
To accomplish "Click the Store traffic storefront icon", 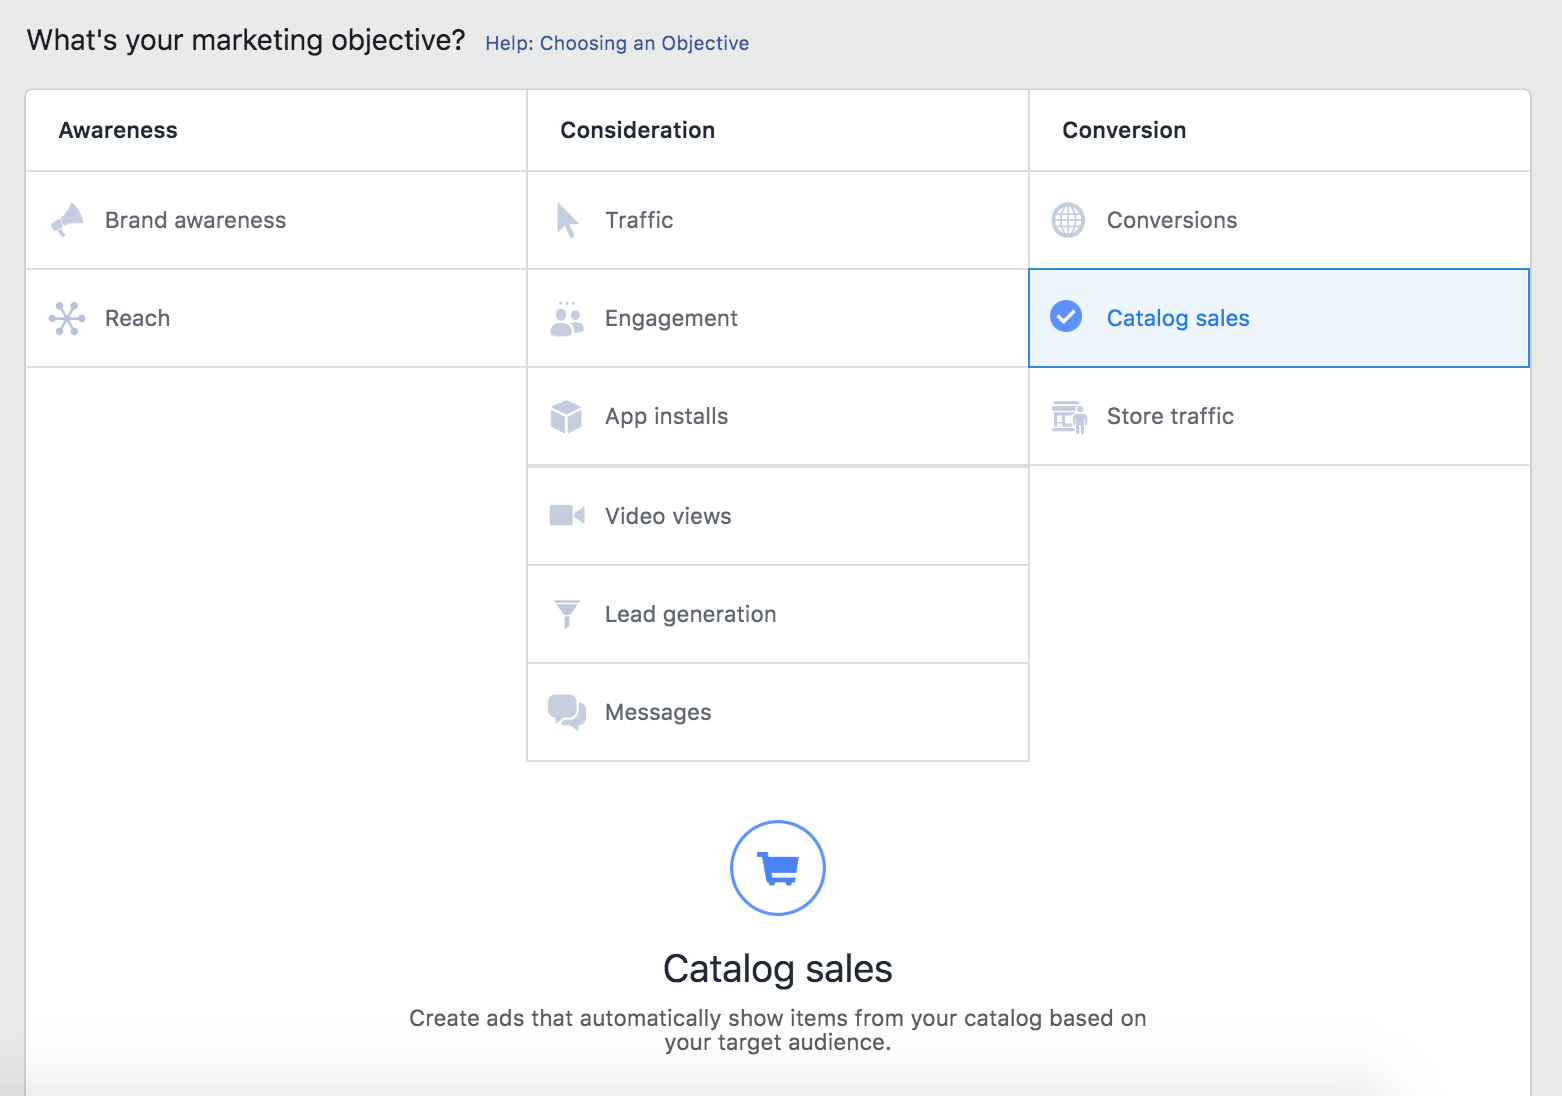I will click(1068, 417).
